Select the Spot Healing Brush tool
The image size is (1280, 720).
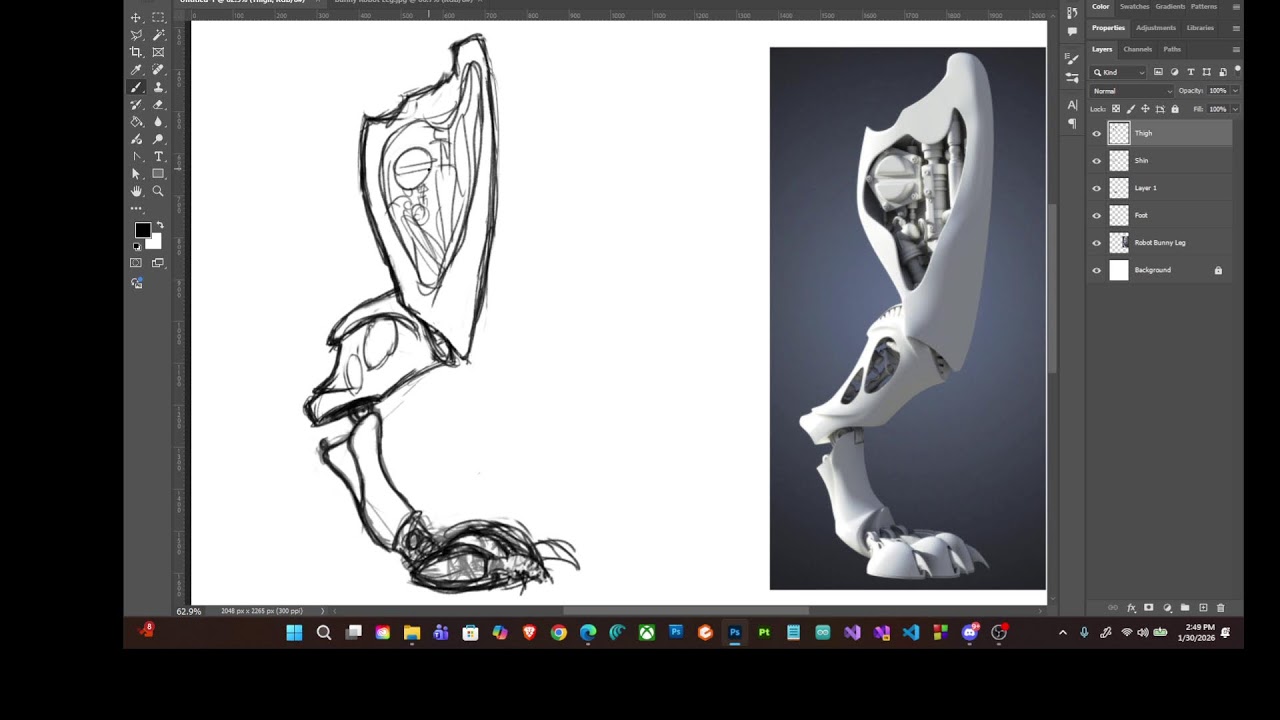[158, 70]
